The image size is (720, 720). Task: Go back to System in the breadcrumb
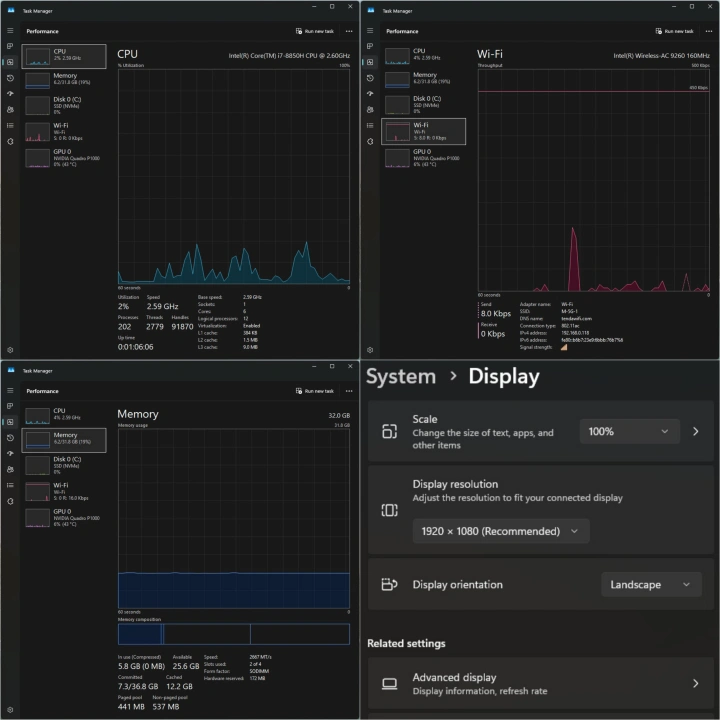[x=401, y=377]
